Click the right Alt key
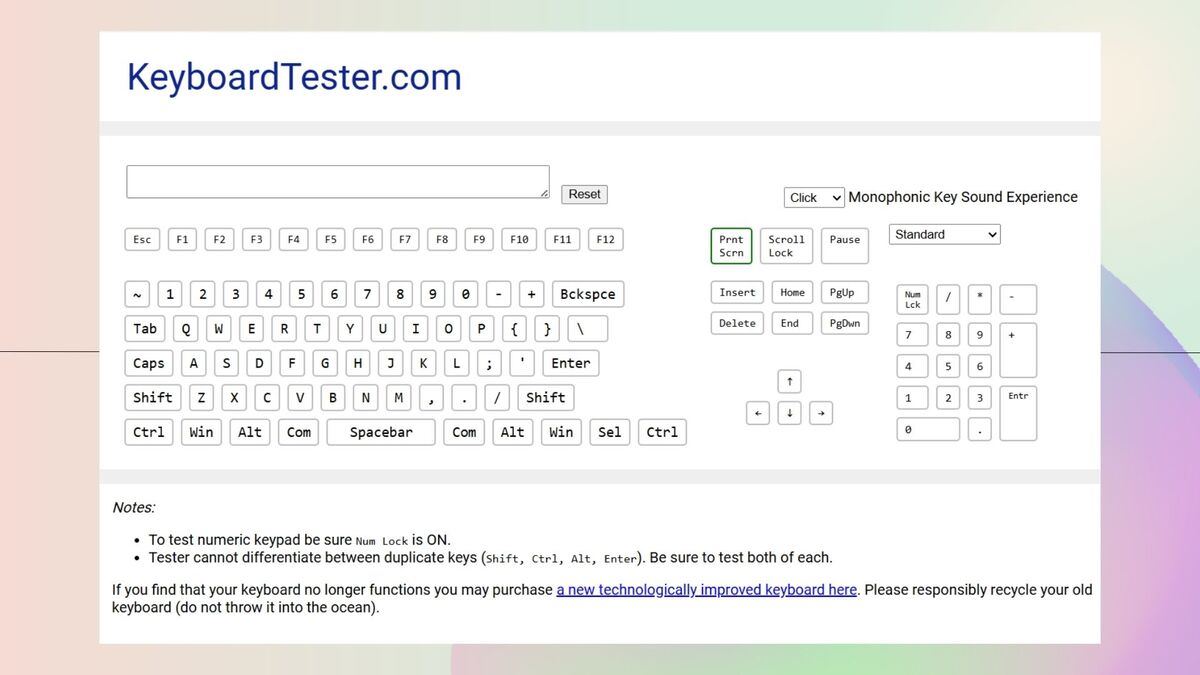Viewport: 1200px width, 675px height. click(513, 432)
